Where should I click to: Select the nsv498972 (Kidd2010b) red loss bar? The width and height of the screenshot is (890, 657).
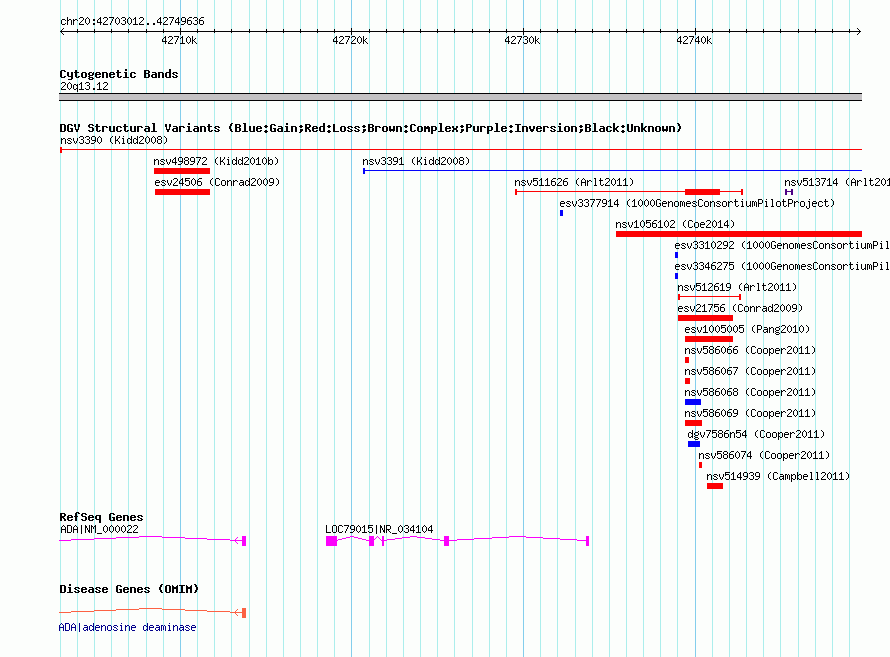click(x=182, y=171)
